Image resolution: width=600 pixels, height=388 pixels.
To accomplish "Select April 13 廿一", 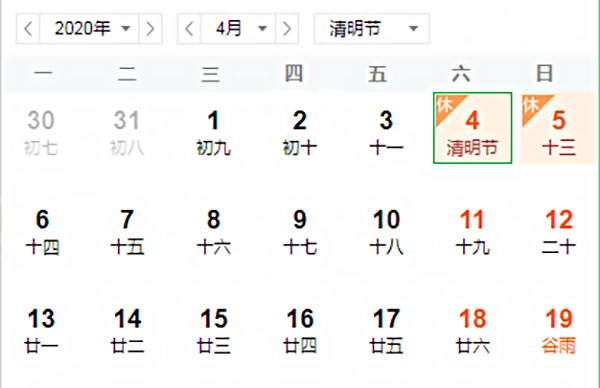I will 41,331.
